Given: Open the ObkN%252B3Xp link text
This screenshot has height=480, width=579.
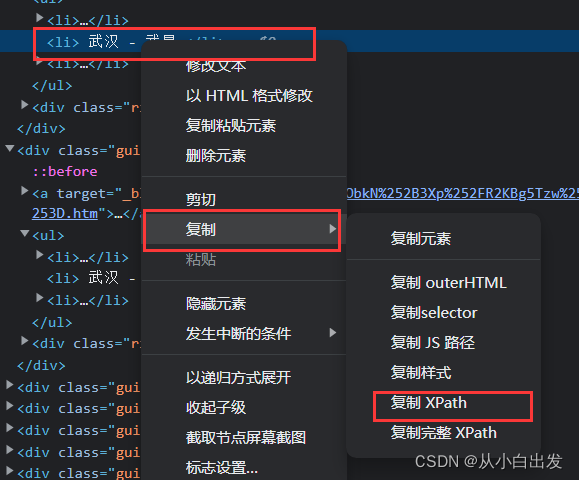Looking at the screenshot, I should [463, 193].
